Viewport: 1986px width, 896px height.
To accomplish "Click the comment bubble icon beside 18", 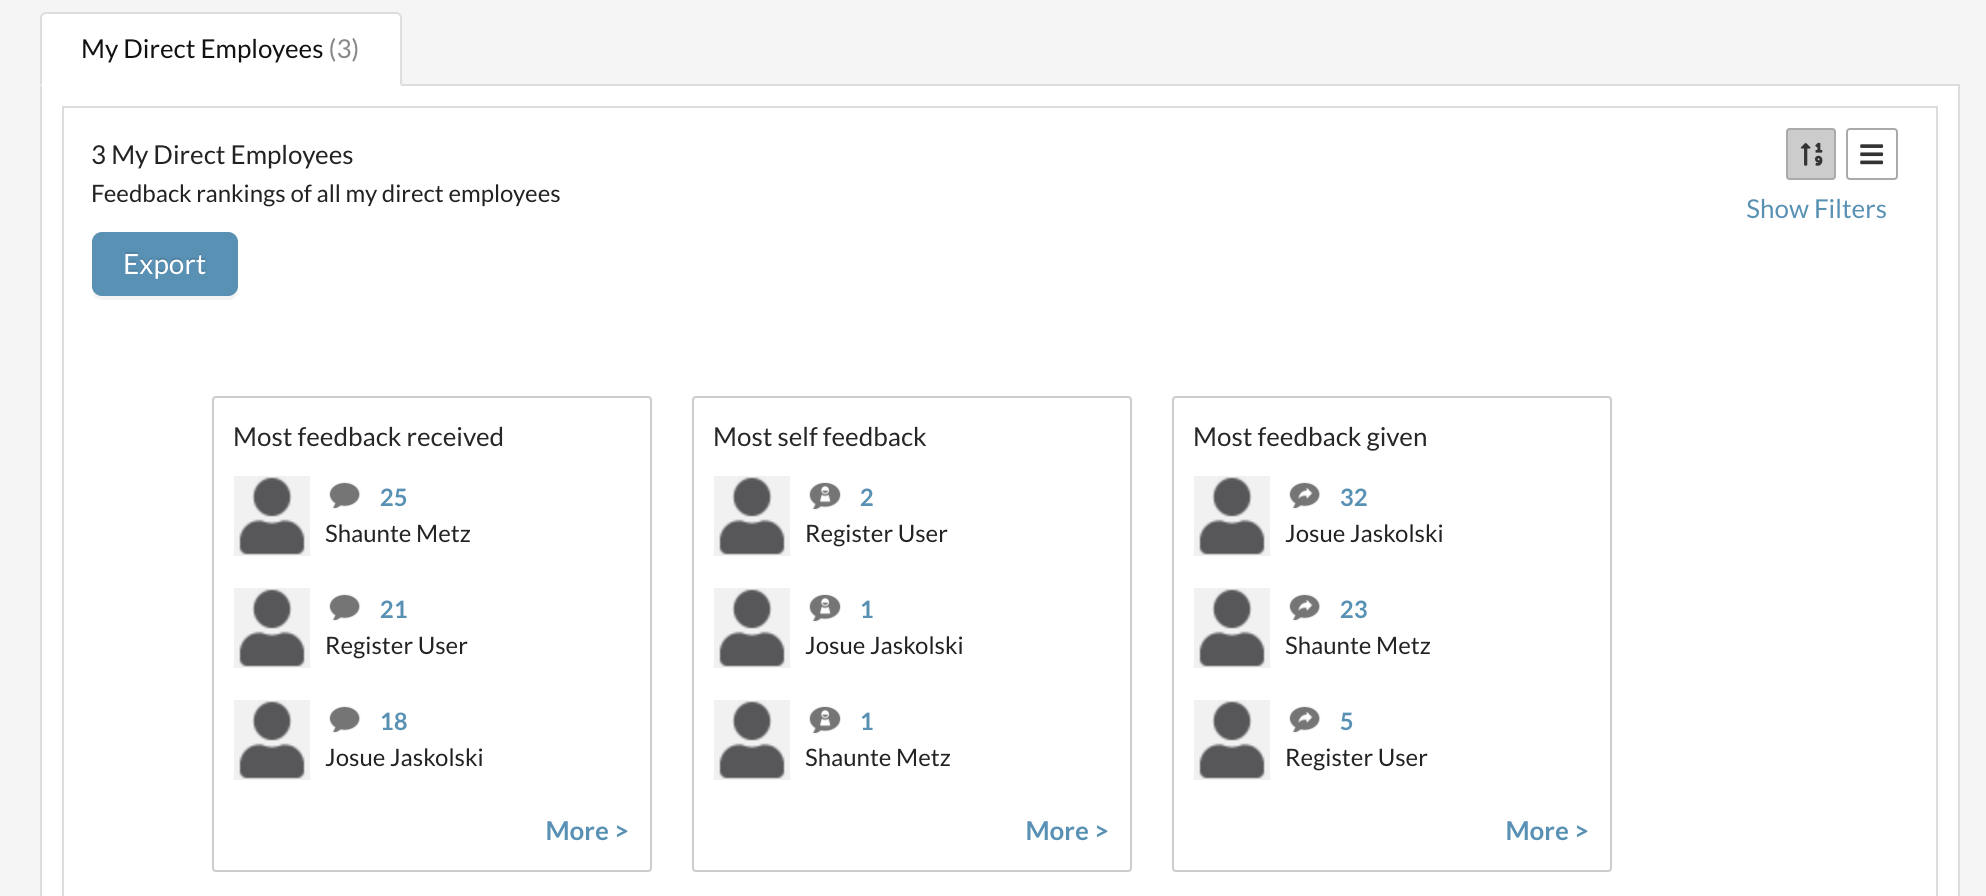I will [x=344, y=719].
